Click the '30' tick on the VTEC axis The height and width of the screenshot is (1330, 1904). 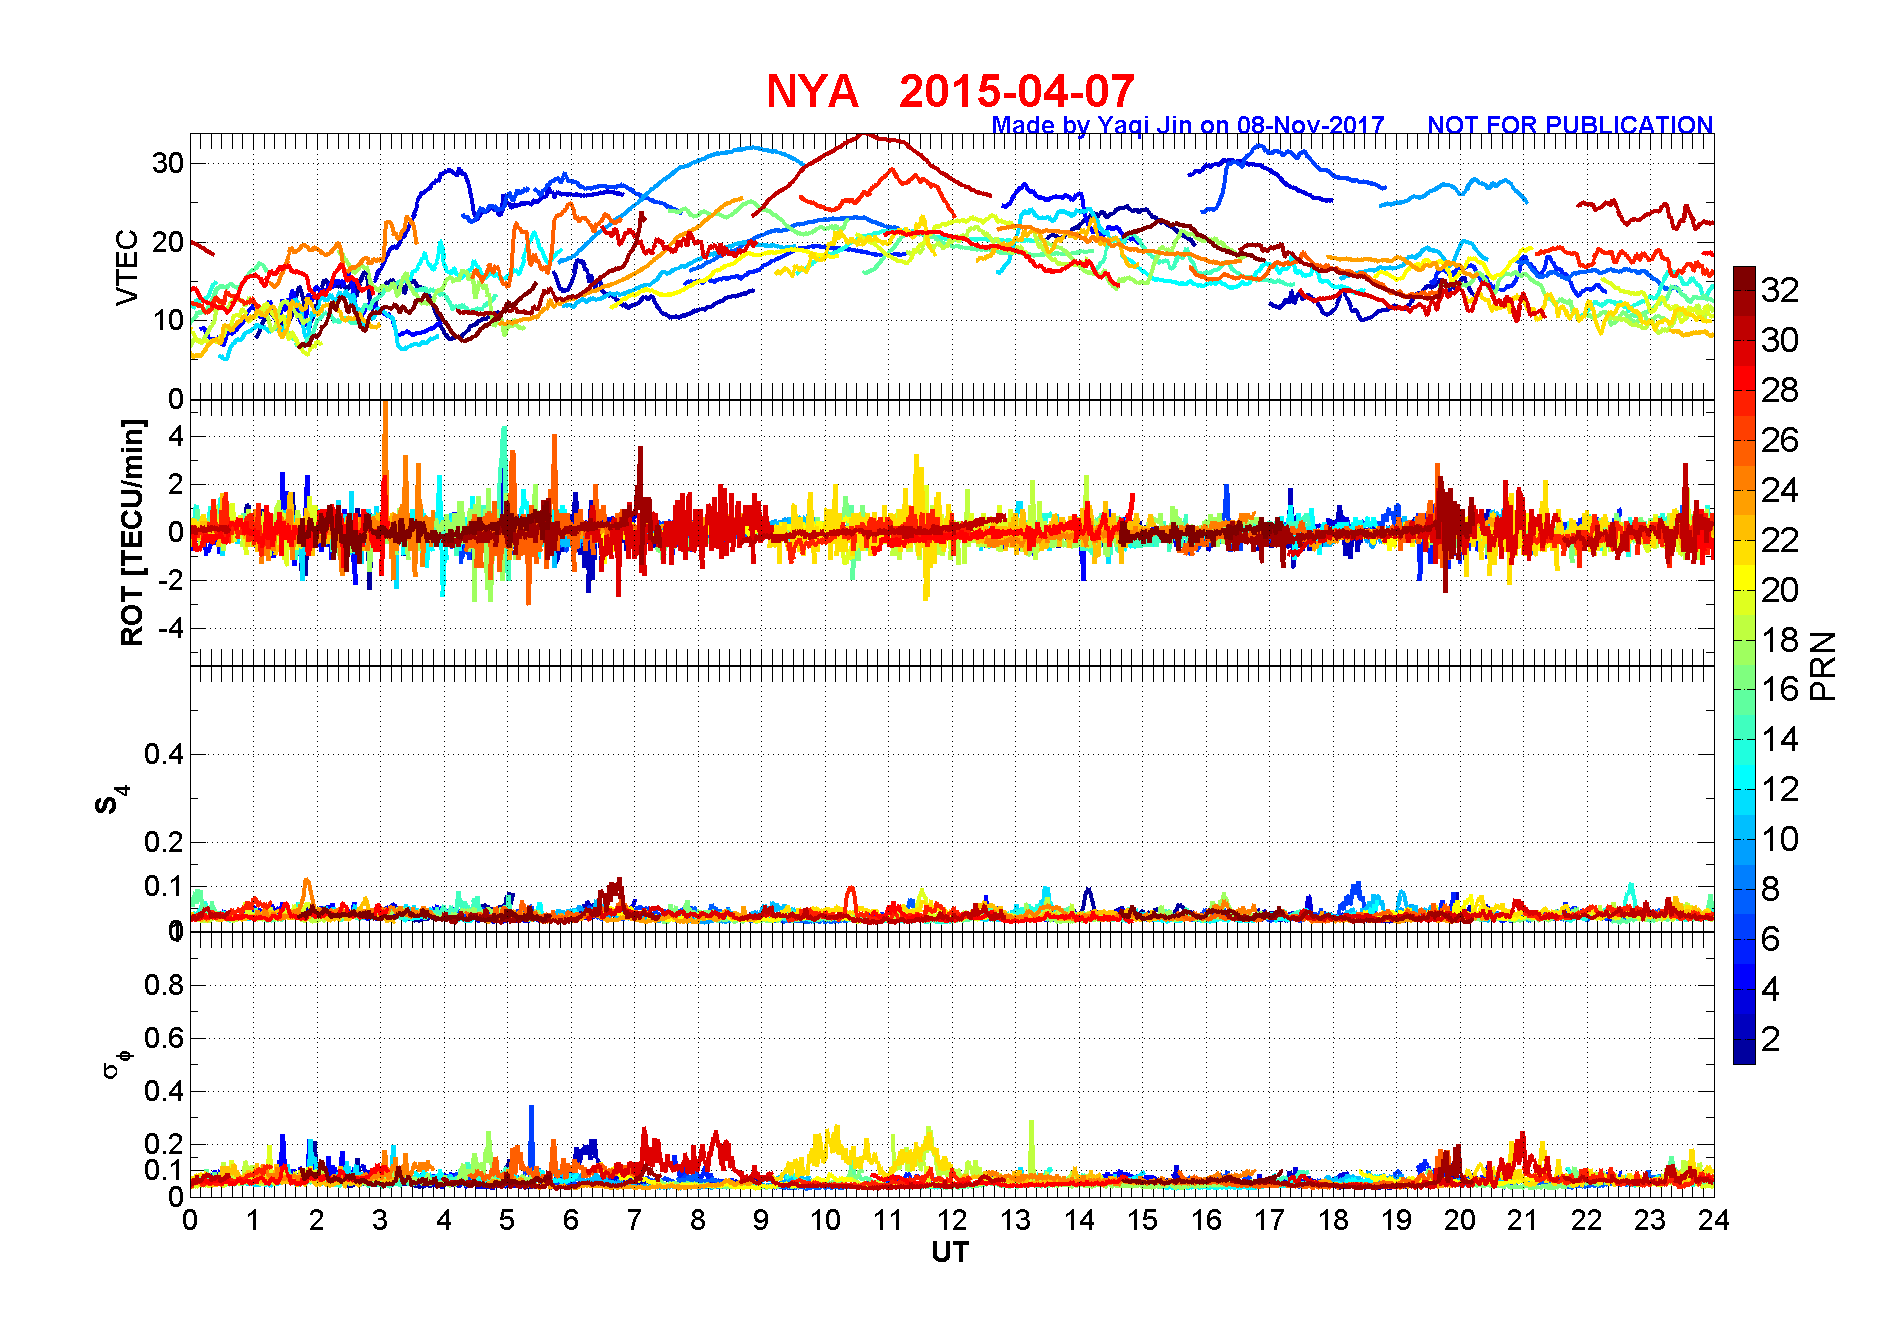click(168, 163)
